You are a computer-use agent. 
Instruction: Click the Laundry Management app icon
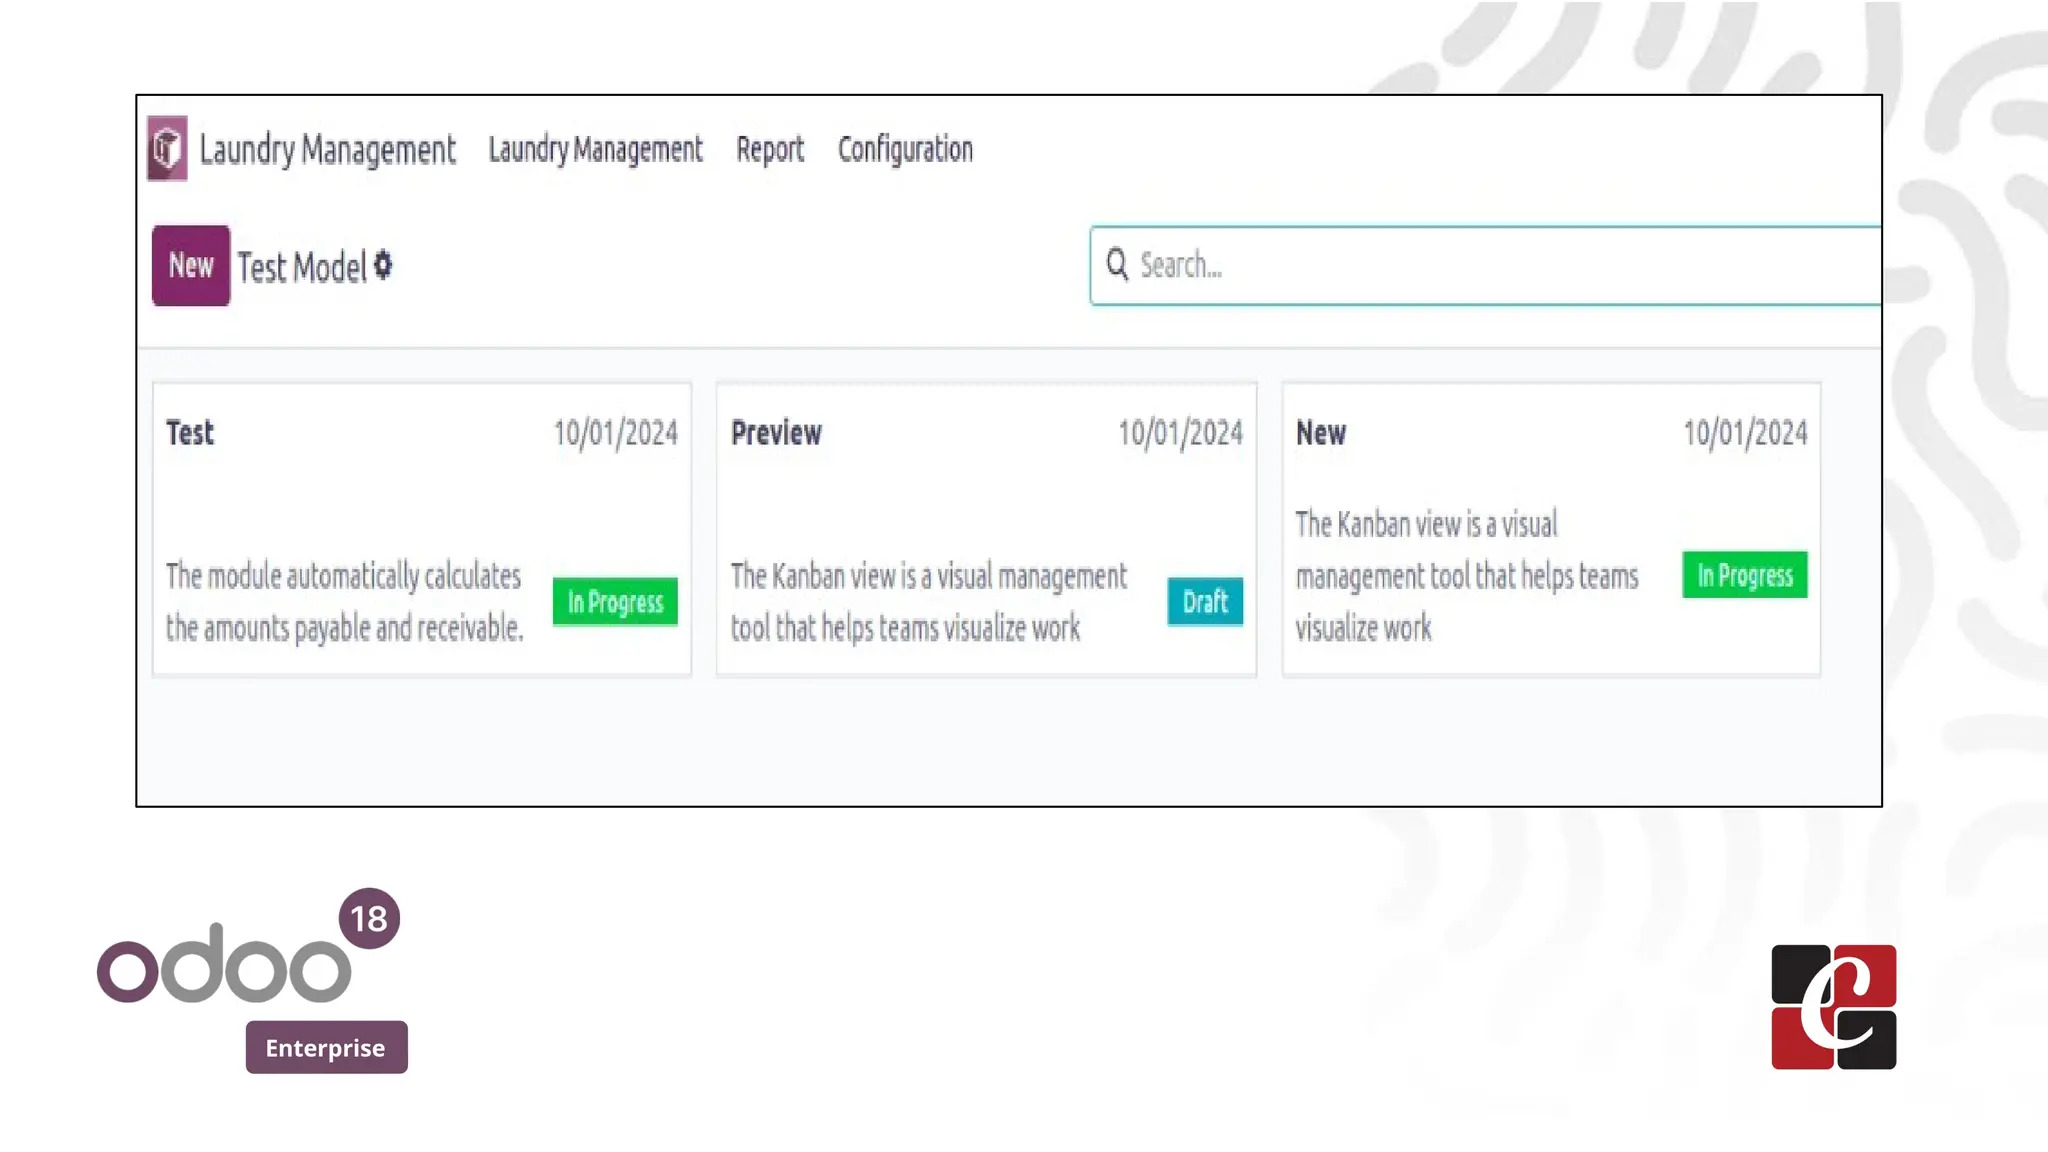(167, 148)
